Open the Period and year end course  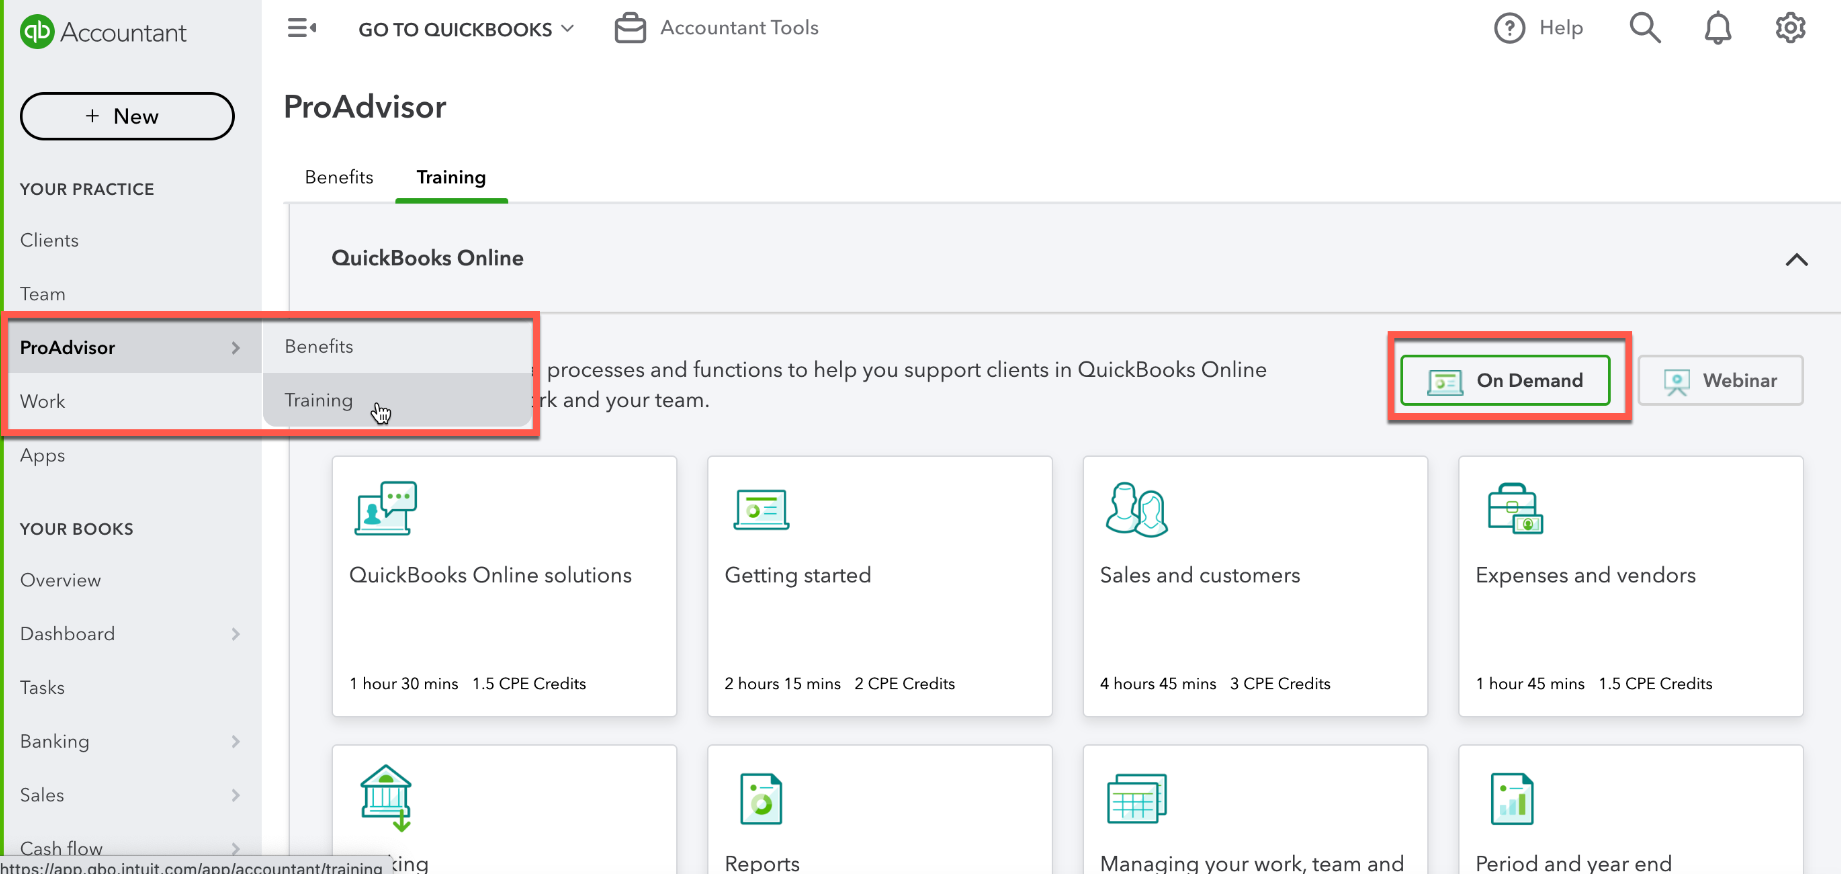tap(1631, 810)
